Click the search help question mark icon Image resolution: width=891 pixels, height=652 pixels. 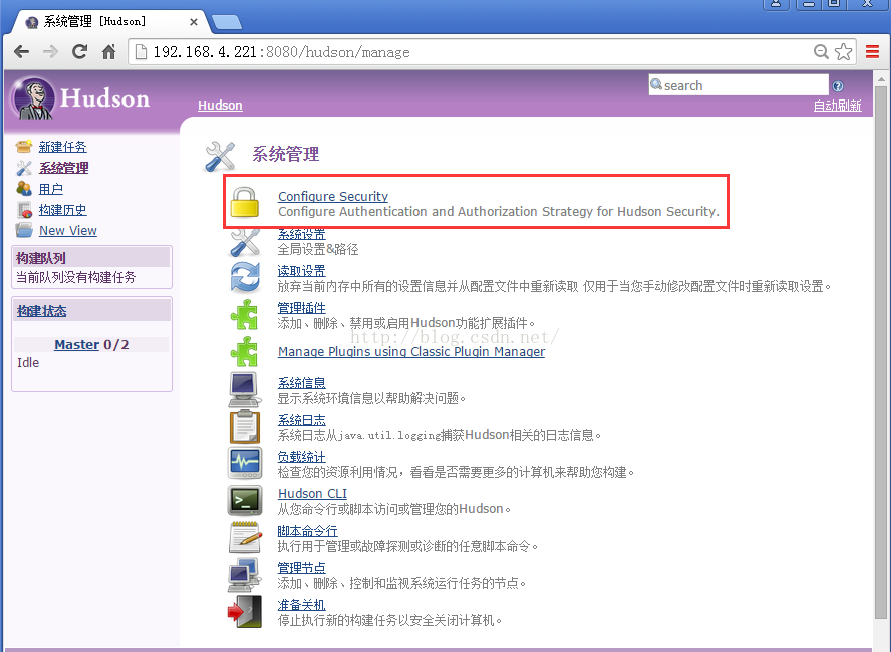[838, 86]
